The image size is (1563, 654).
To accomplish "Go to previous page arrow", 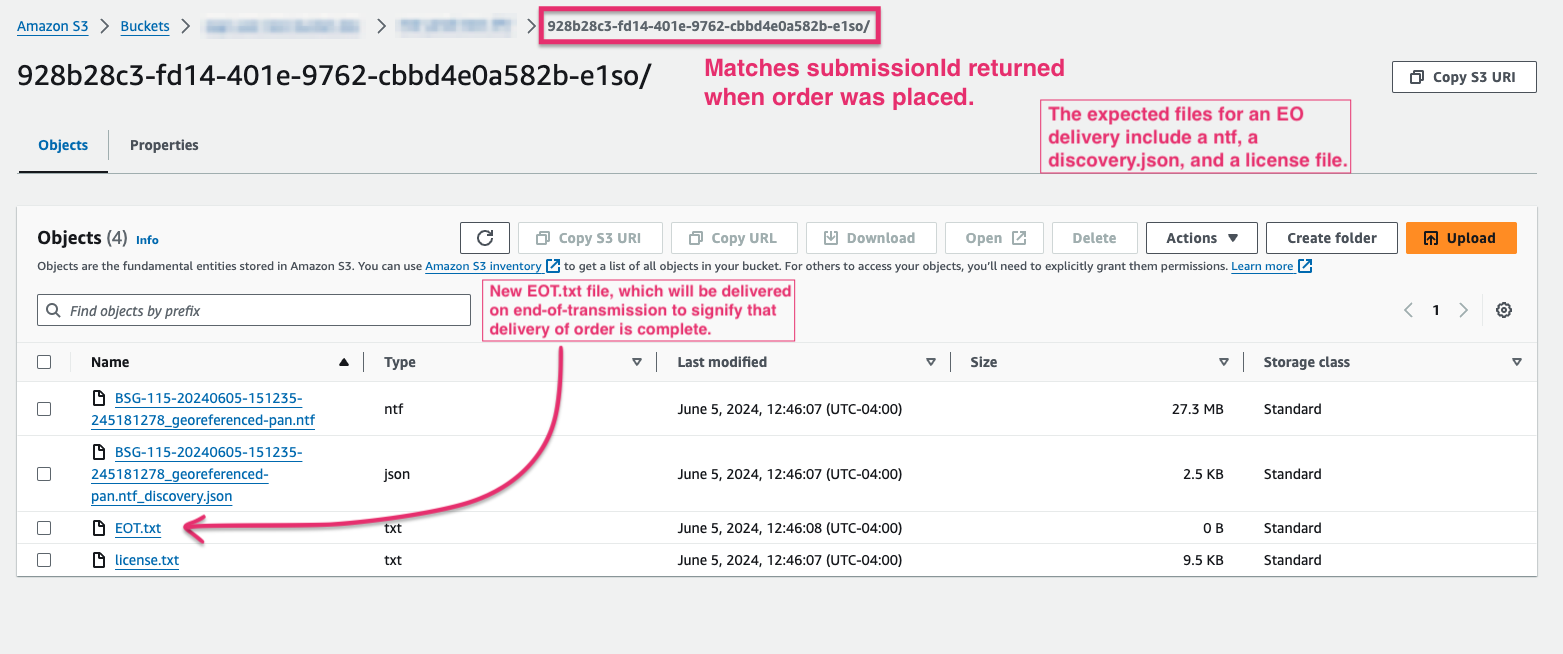I will coord(1408,310).
